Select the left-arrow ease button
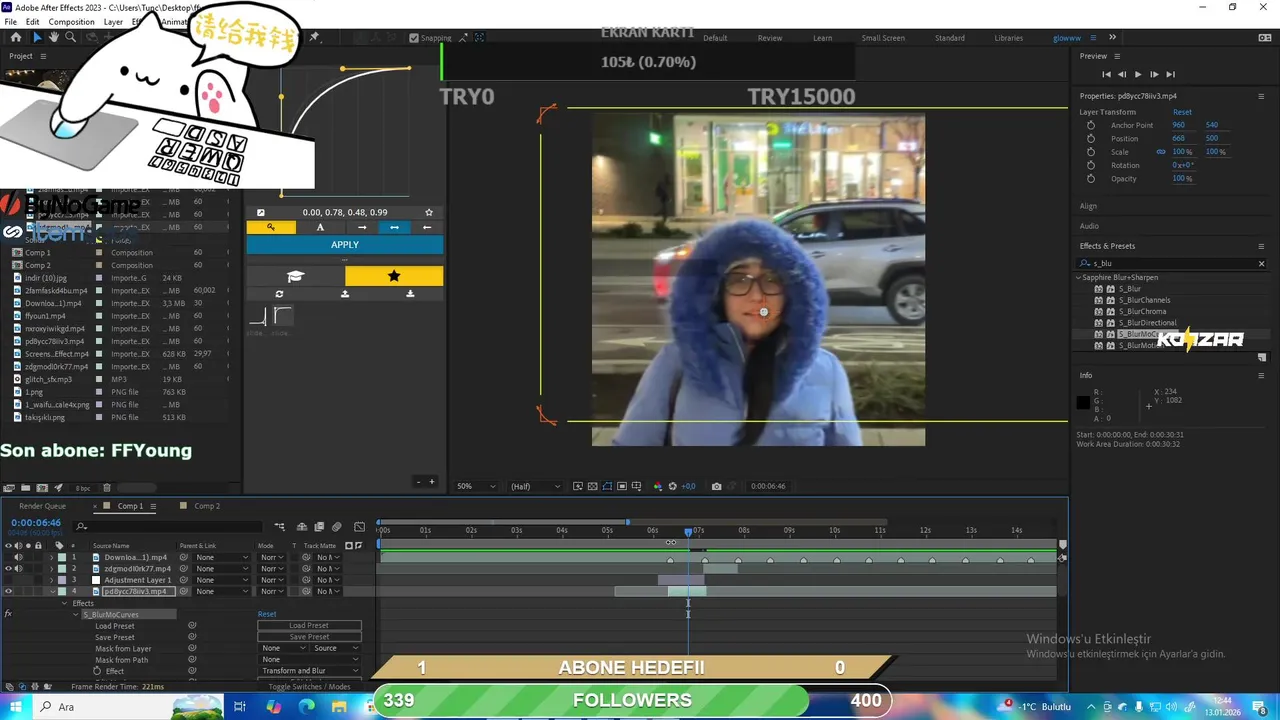Image resolution: width=1280 pixels, height=720 pixels. tap(427, 227)
